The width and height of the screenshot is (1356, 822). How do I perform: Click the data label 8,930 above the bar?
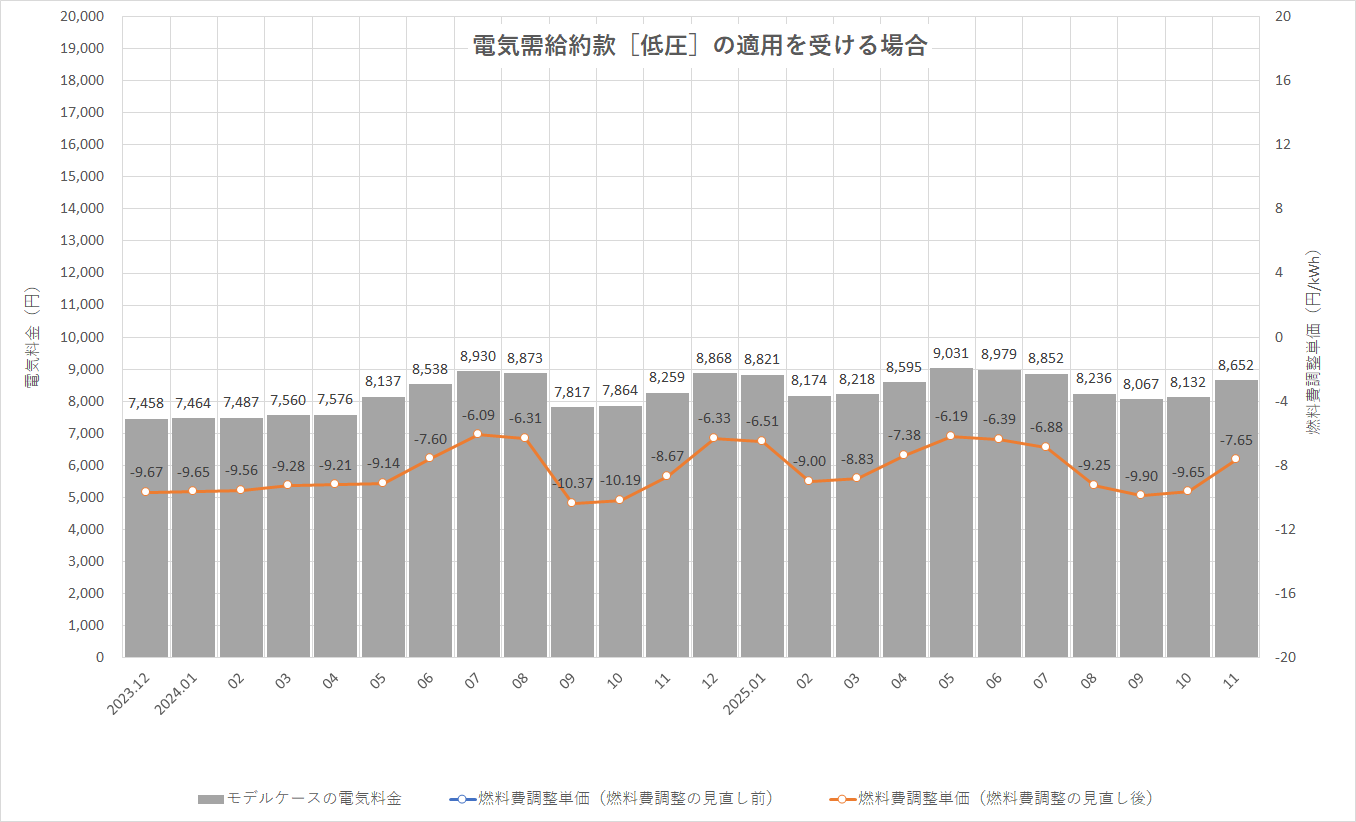[477, 356]
